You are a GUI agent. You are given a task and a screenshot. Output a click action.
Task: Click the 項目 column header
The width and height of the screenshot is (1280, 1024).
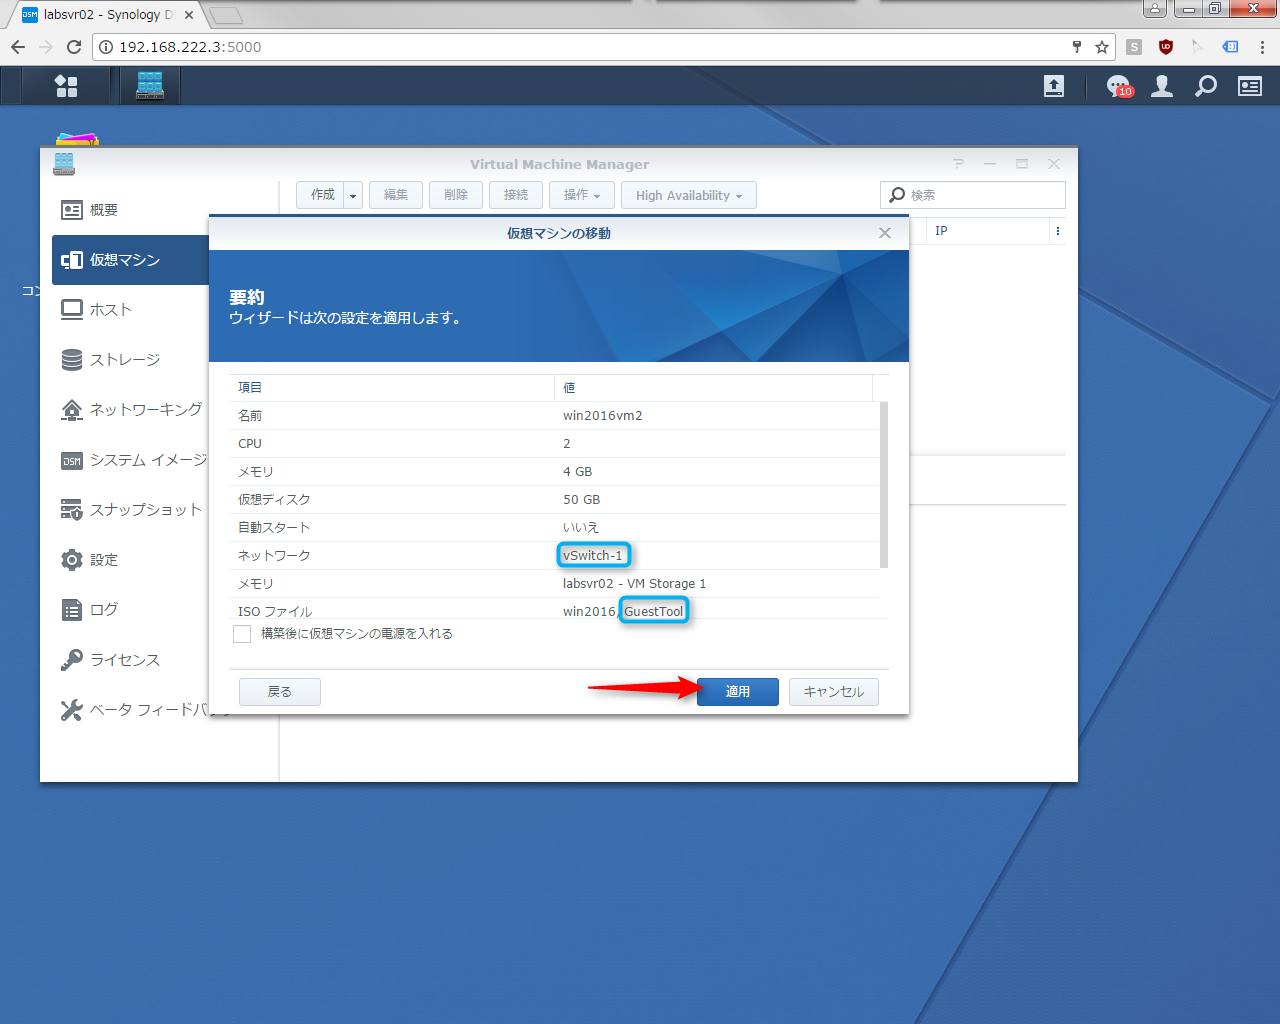(x=391, y=388)
